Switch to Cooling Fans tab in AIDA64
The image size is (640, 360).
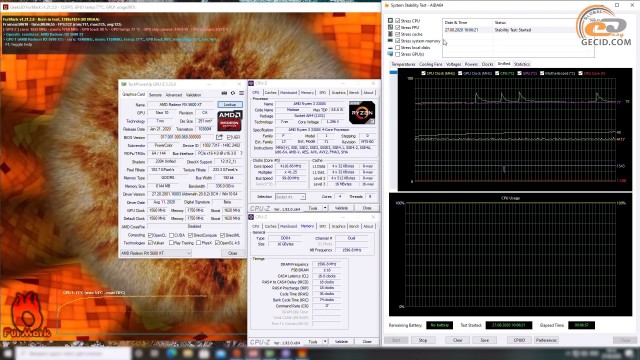click(x=431, y=64)
